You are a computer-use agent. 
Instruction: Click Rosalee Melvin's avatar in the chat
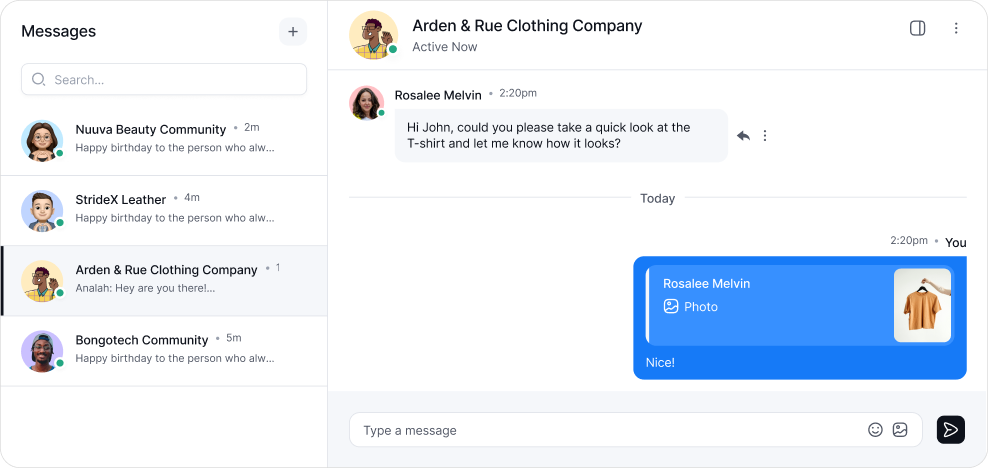[x=367, y=103]
